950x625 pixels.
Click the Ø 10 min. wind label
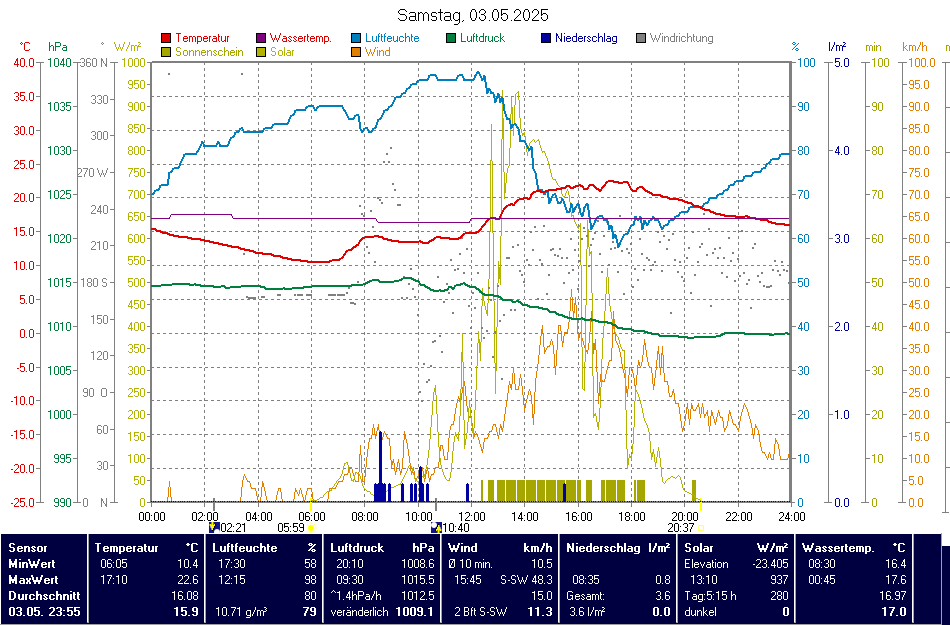[x=471, y=564]
